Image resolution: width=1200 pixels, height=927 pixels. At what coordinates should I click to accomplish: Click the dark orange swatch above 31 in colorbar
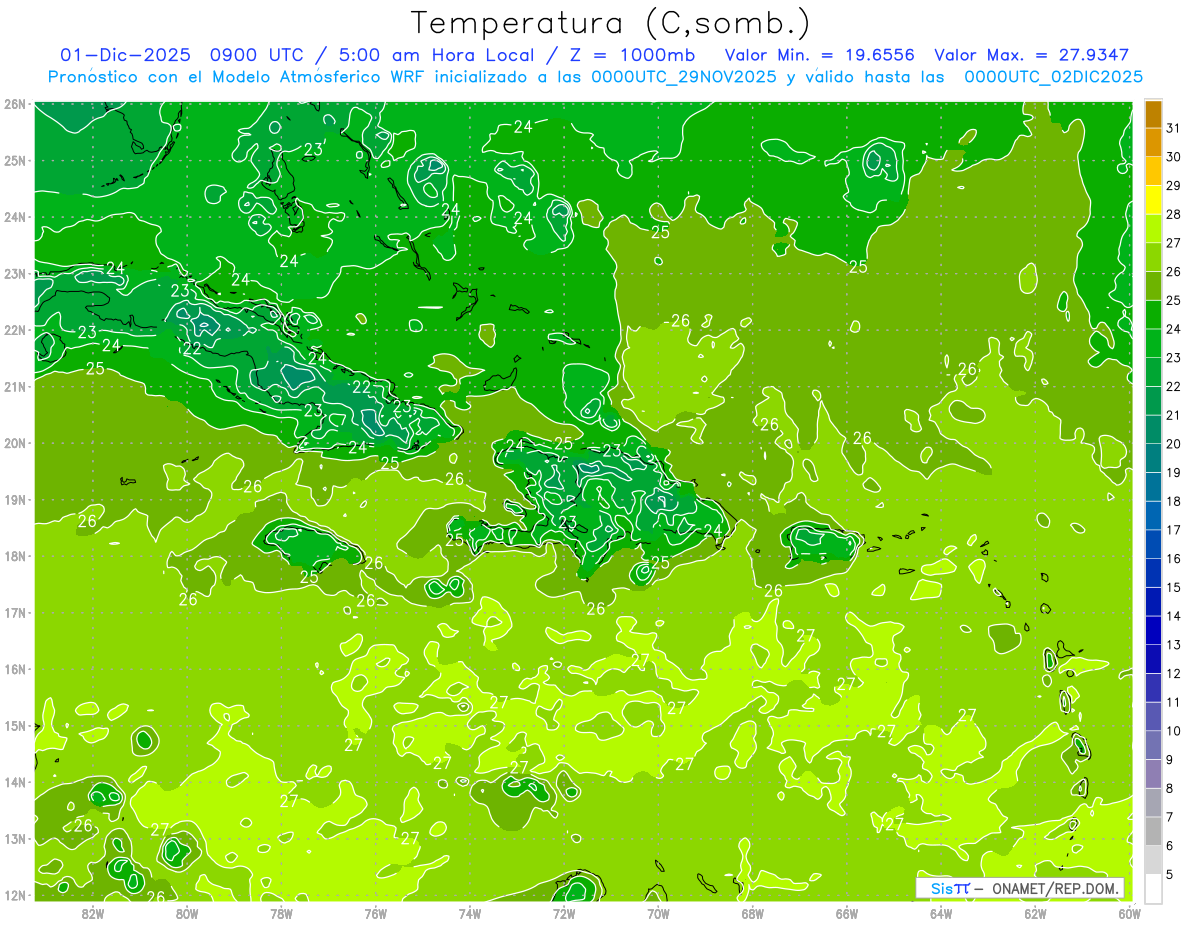tap(1153, 114)
